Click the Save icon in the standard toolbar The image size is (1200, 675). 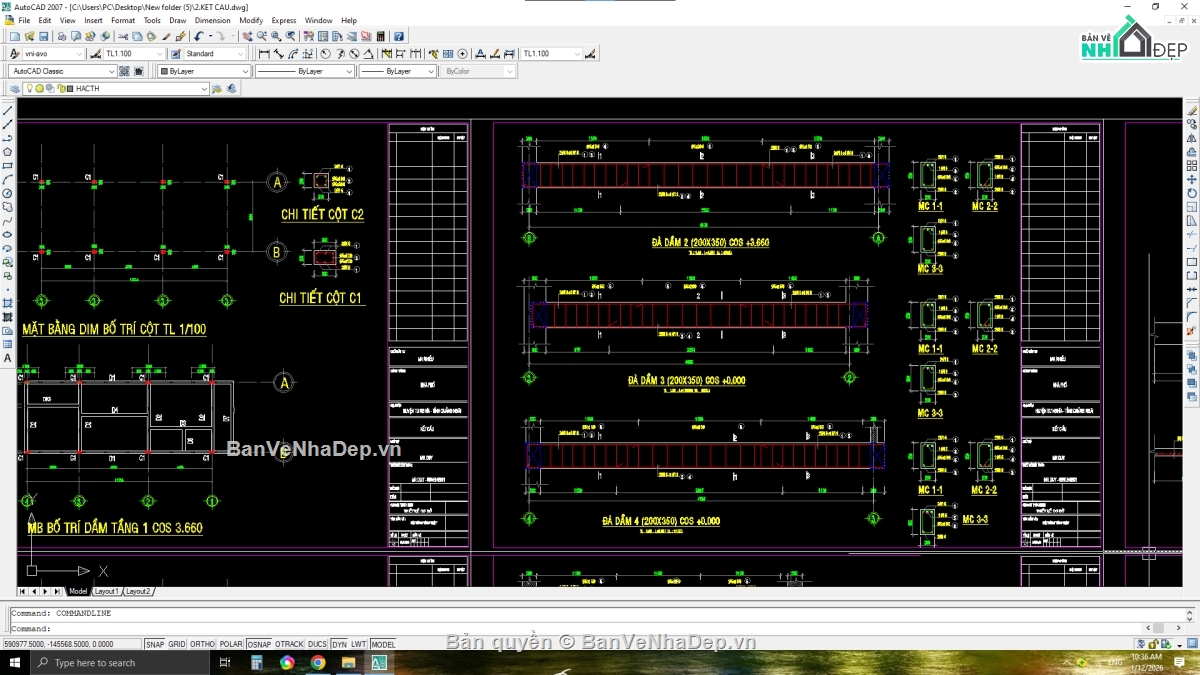pos(43,36)
